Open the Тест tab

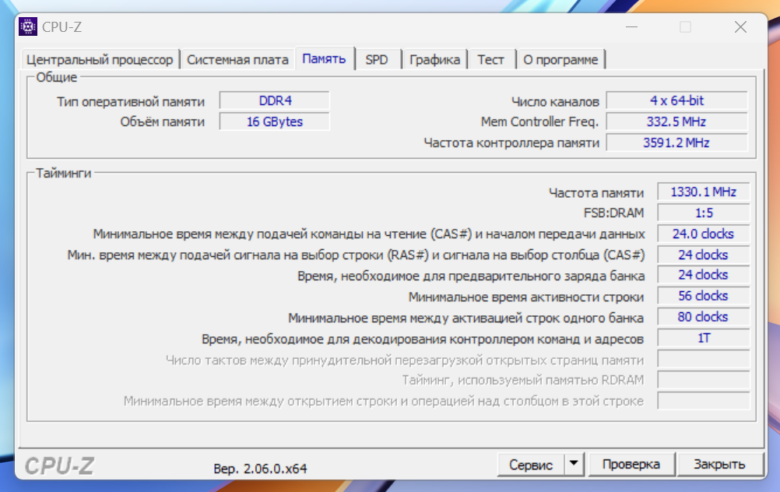pos(490,60)
